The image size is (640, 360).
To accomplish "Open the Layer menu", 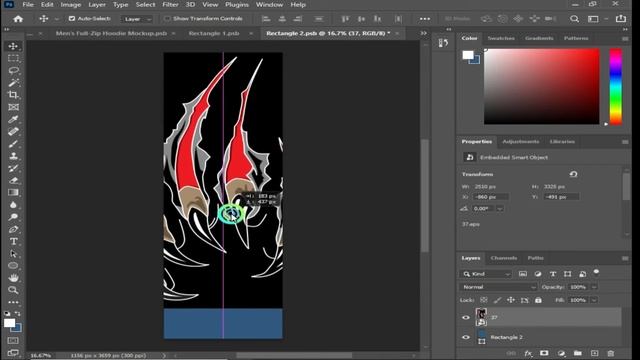I will point(97,4).
